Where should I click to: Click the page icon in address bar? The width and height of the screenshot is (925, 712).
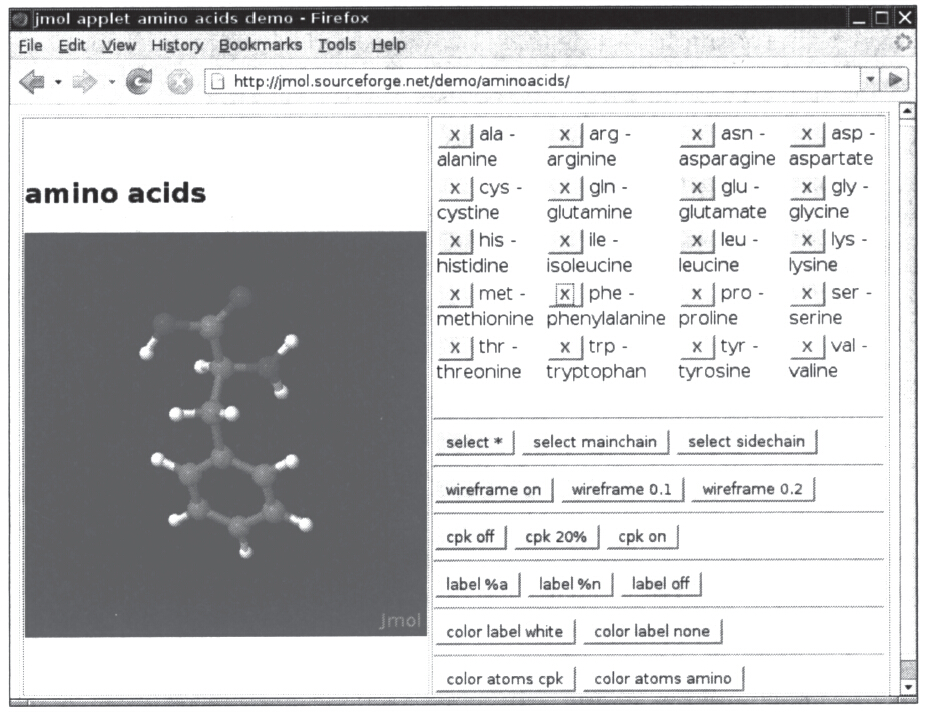[x=218, y=81]
